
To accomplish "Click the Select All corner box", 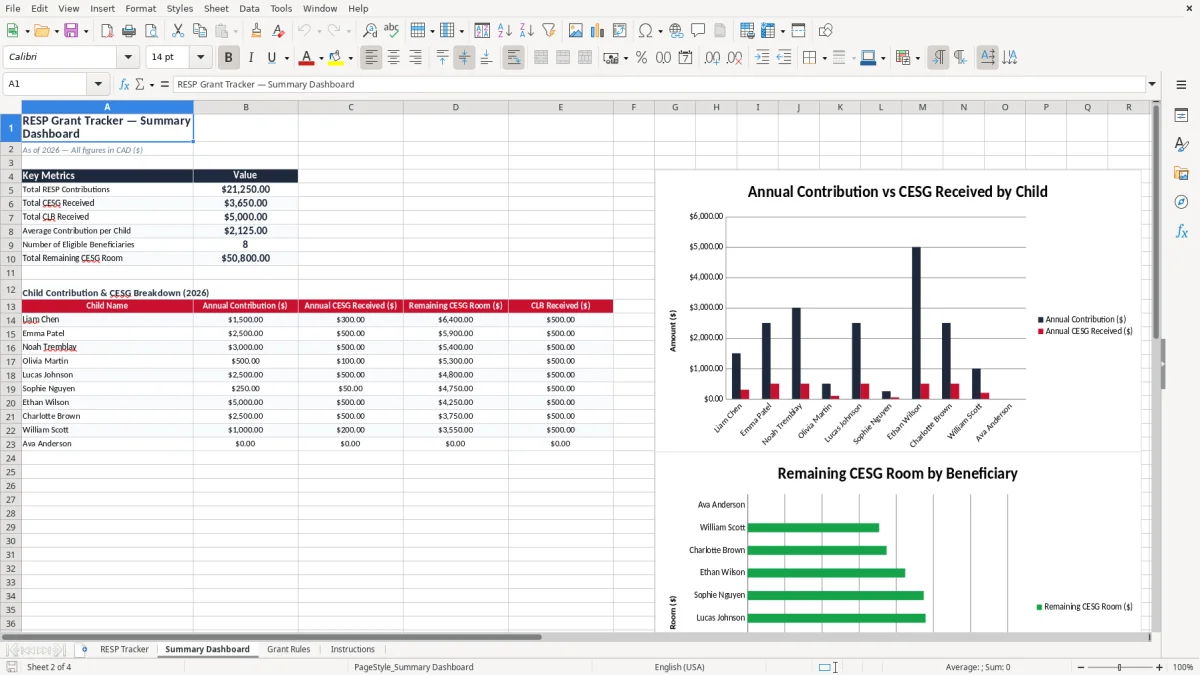I will pos(10,107).
